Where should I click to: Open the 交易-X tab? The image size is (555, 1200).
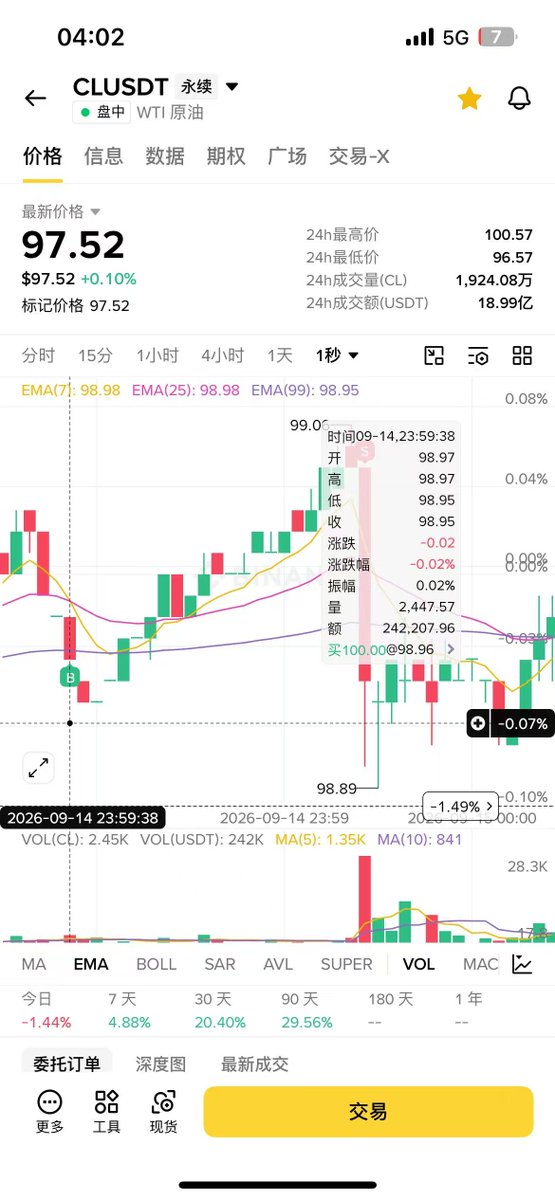[359, 156]
